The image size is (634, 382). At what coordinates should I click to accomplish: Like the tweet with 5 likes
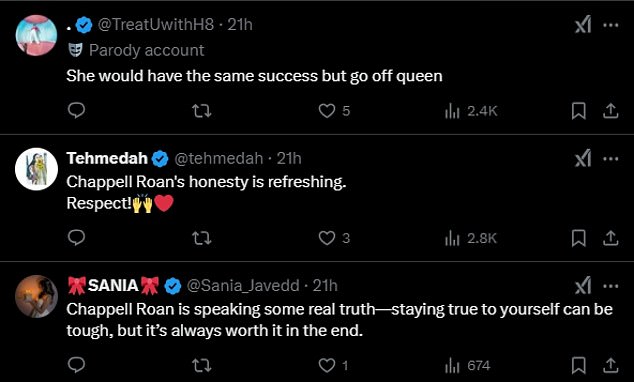(334, 111)
